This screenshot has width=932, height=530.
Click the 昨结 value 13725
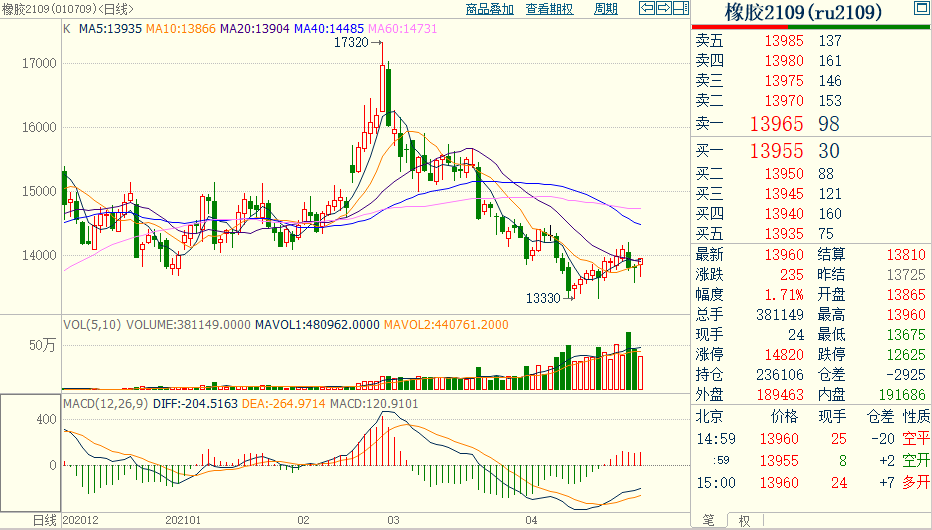(x=906, y=275)
